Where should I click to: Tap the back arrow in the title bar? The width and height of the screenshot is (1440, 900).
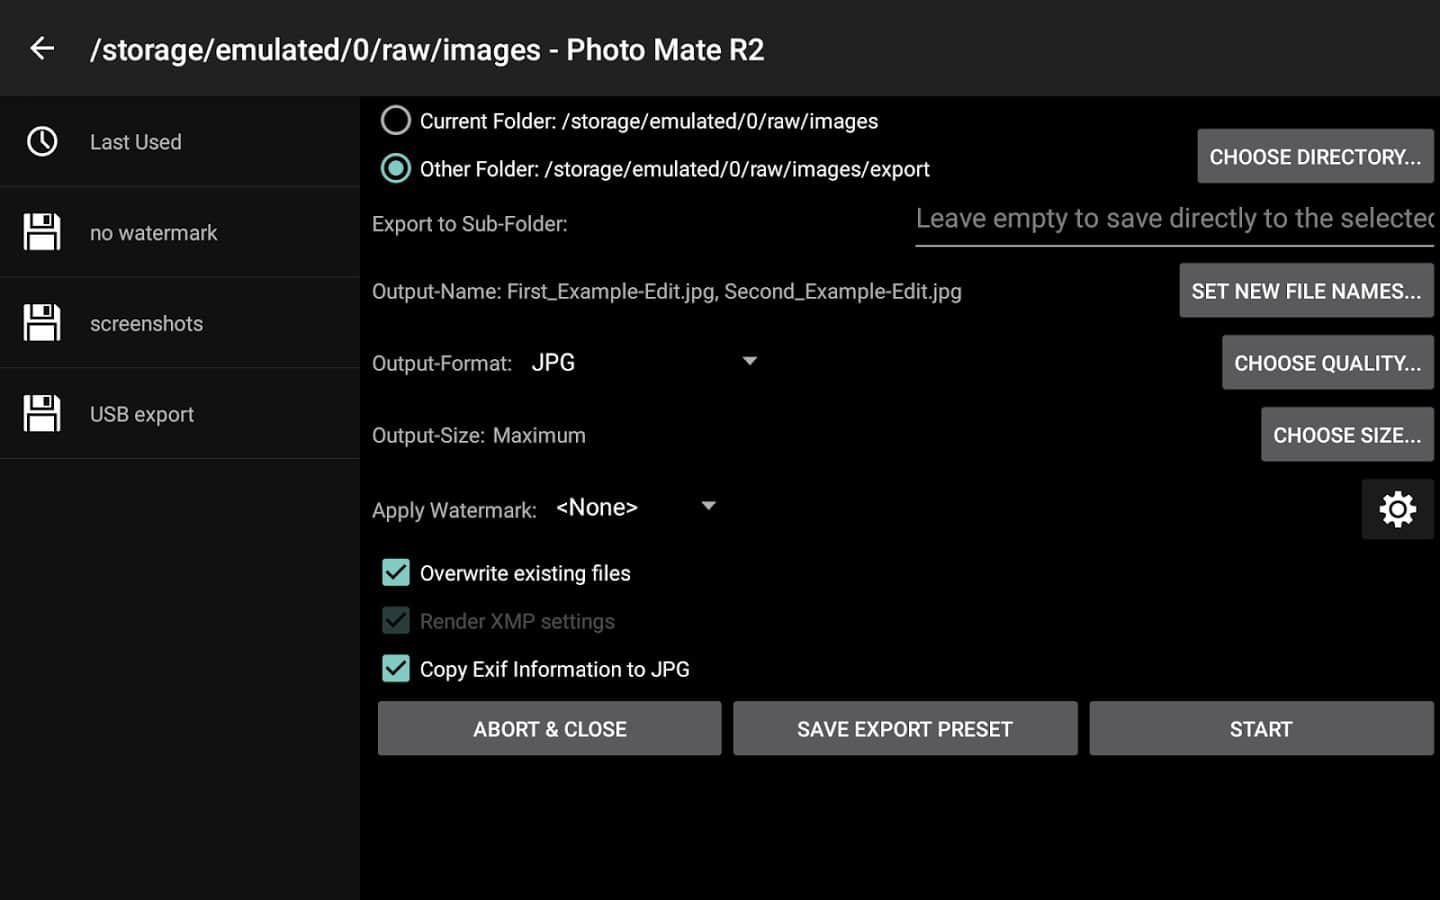(42, 48)
